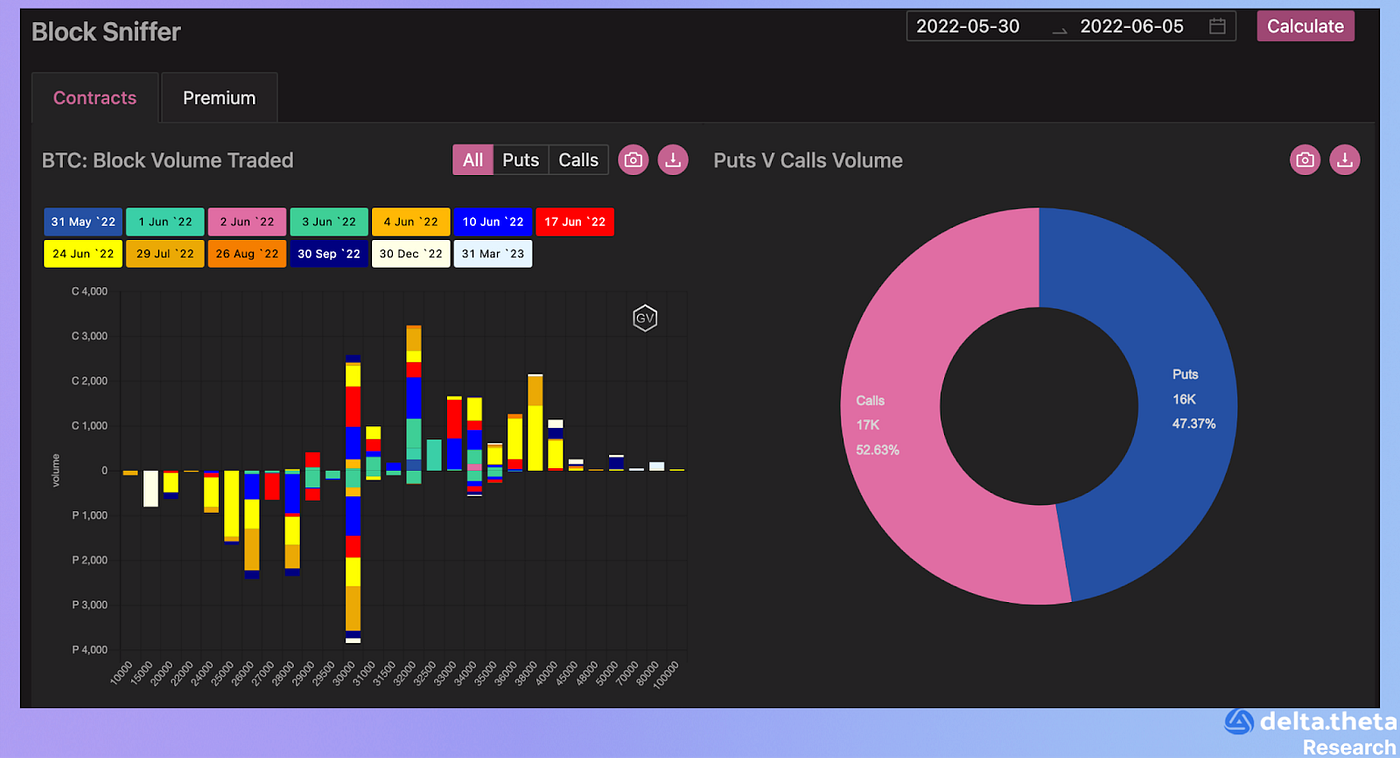
Task: Toggle 10 Jun `22 legend series
Action: (x=493, y=222)
